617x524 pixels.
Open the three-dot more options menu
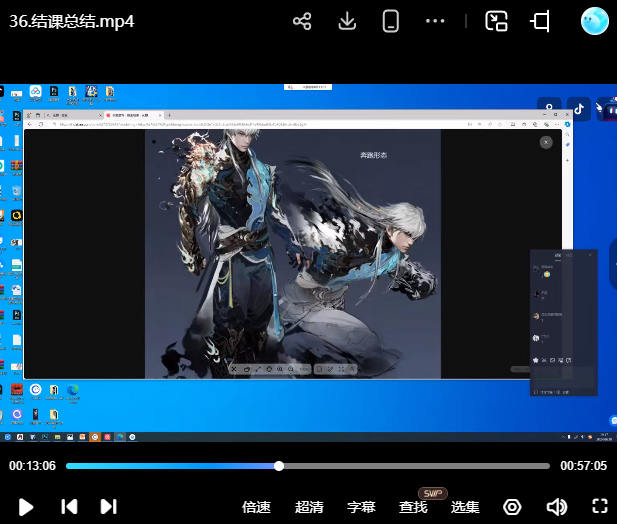tap(435, 21)
